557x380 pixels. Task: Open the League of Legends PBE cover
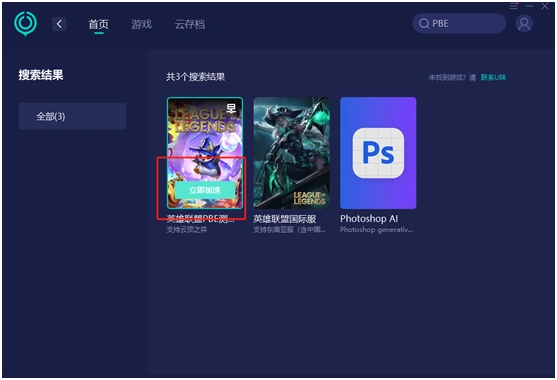(205, 153)
